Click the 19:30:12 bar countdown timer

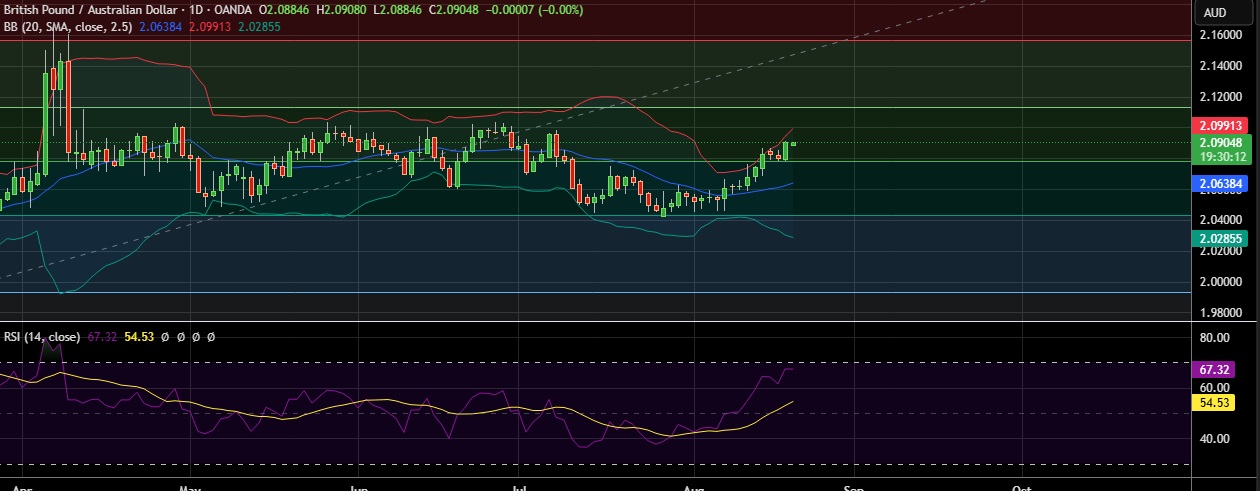point(1220,156)
